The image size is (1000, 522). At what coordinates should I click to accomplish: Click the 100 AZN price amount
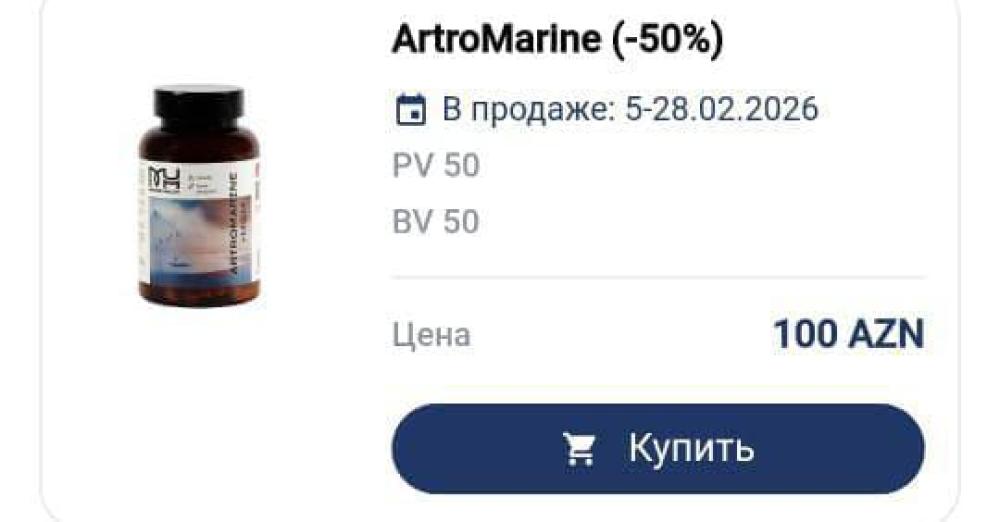click(848, 334)
